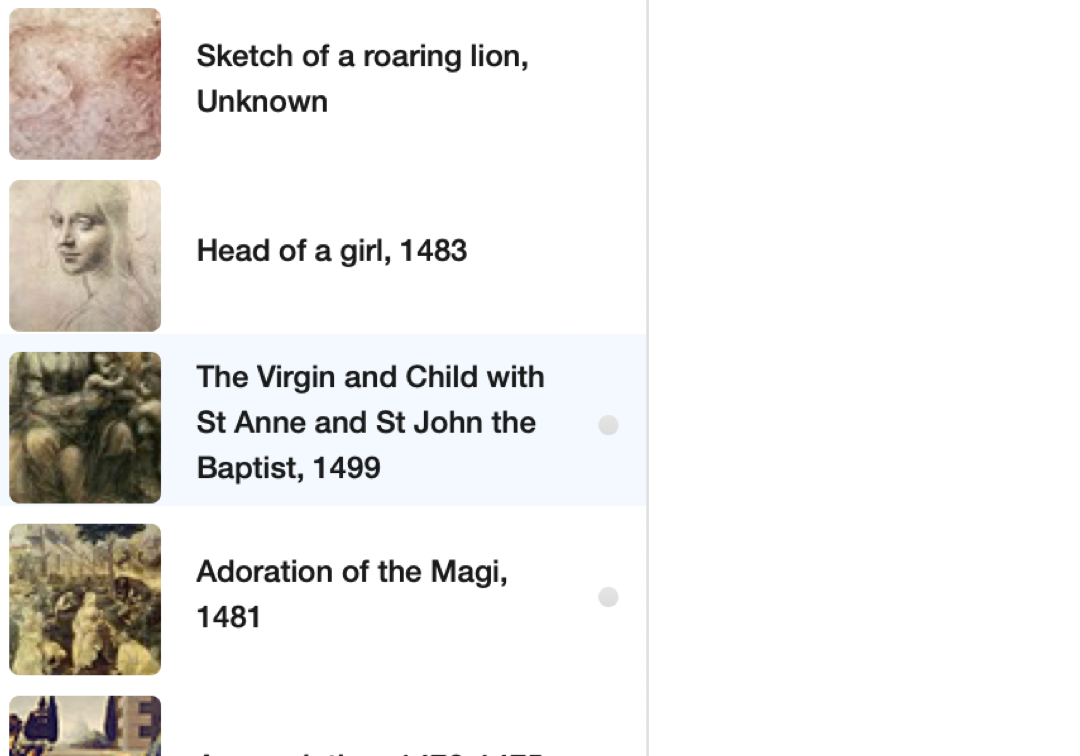The image size is (1080, 756).
Task: Click the 'Baptist, 1499' text line
Action: (x=288, y=468)
